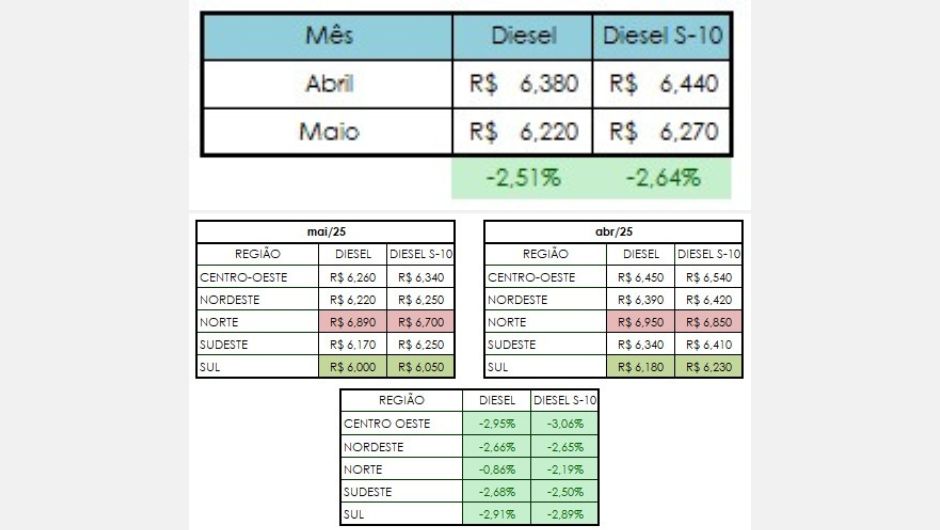Viewport: 940px width, 530px height.
Task: Select the abr/25 table title cell
Action: pos(613,231)
